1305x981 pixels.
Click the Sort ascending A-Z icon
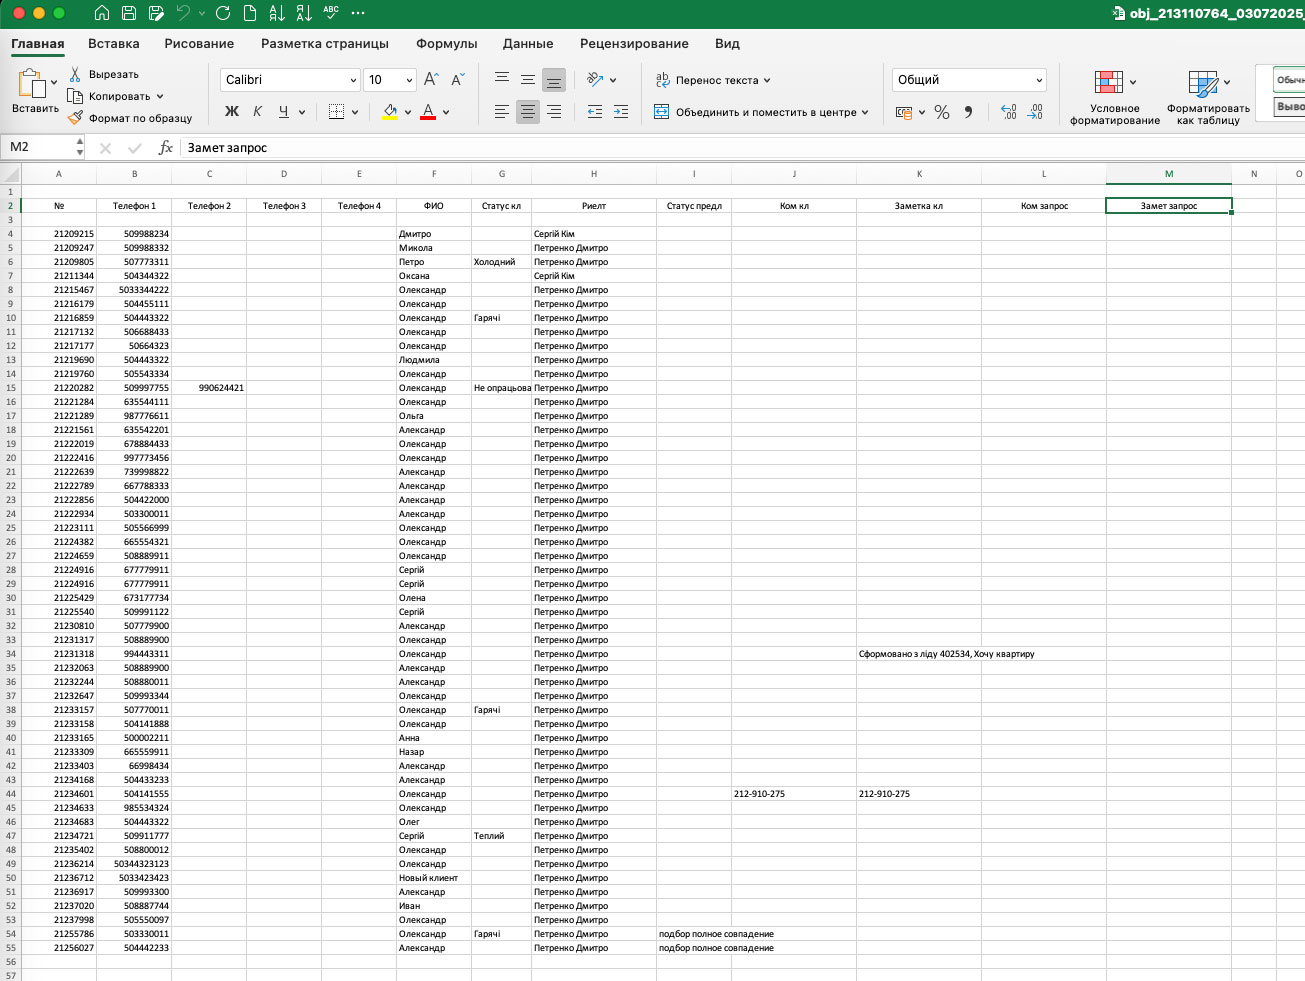[x=277, y=13]
